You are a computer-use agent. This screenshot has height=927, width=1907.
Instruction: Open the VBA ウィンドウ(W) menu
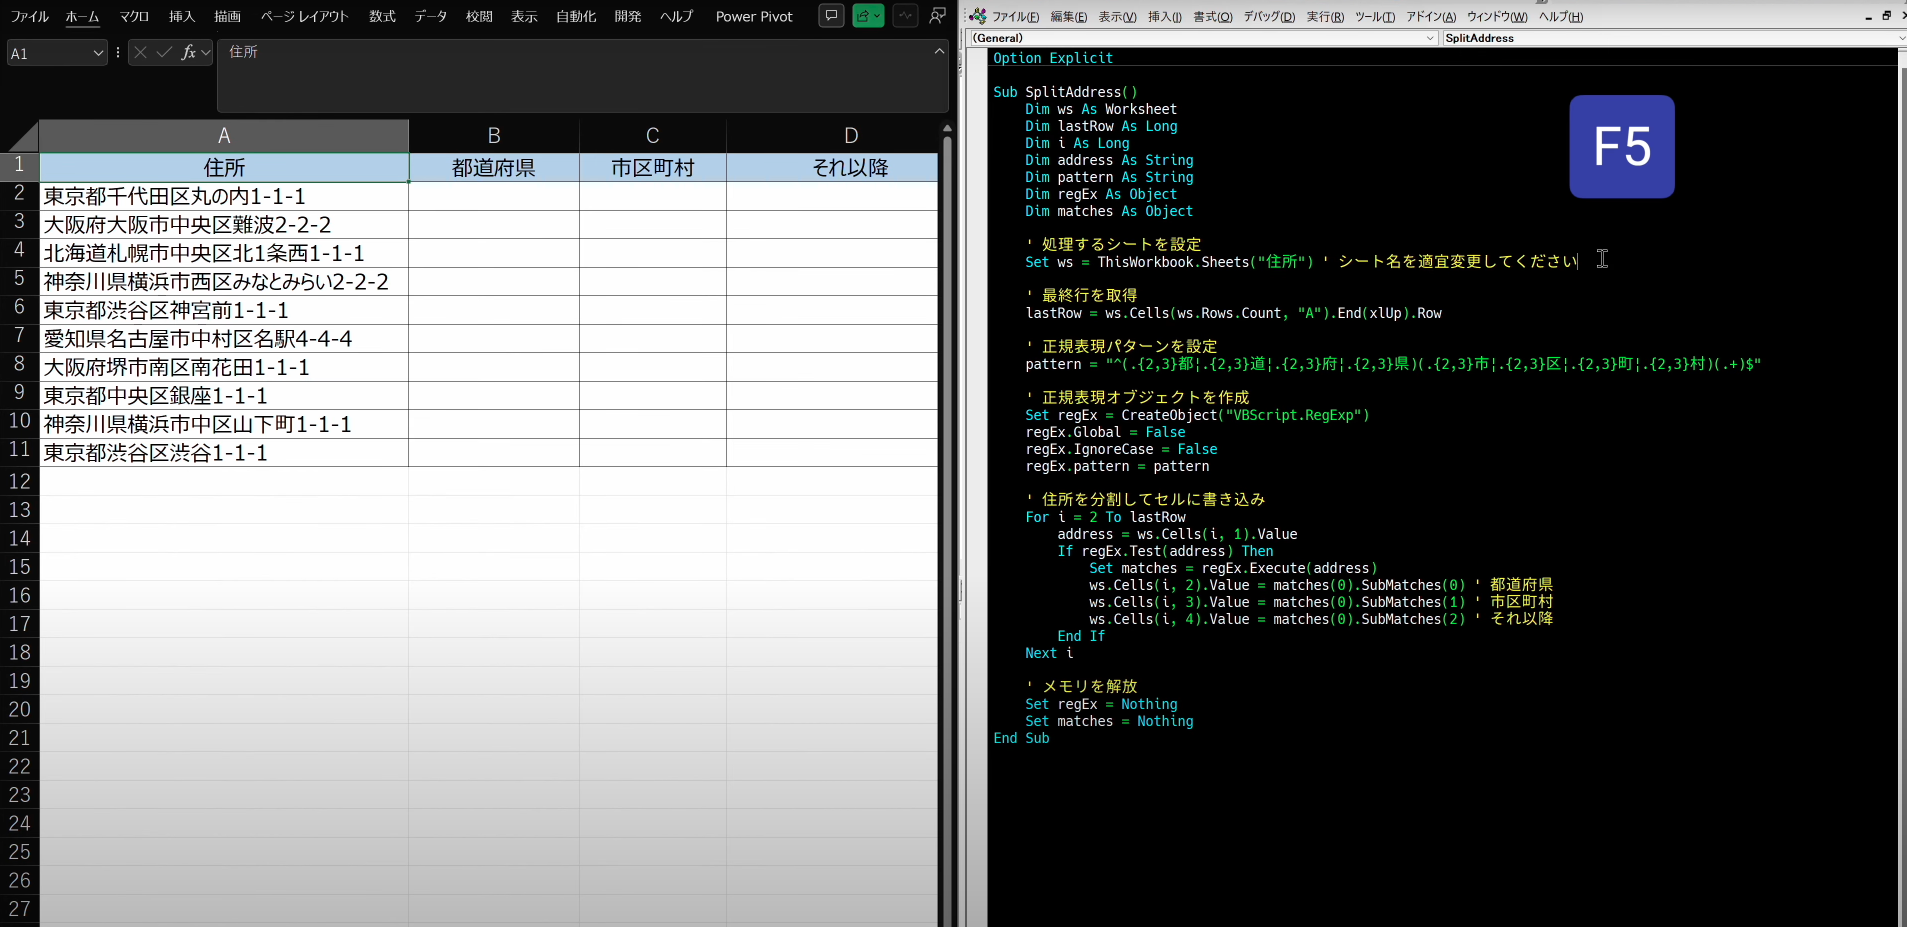click(x=1497, y=17)
